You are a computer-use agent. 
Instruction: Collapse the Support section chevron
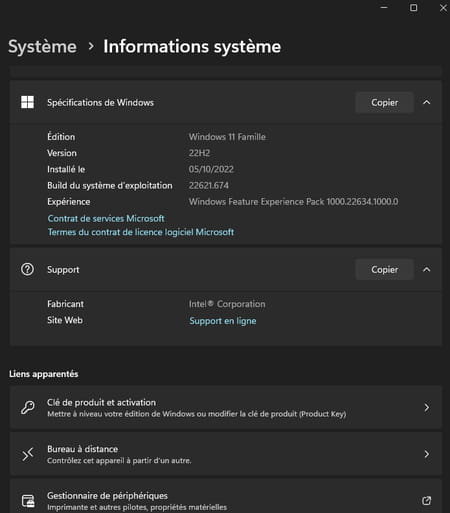(x=426, y=269)
